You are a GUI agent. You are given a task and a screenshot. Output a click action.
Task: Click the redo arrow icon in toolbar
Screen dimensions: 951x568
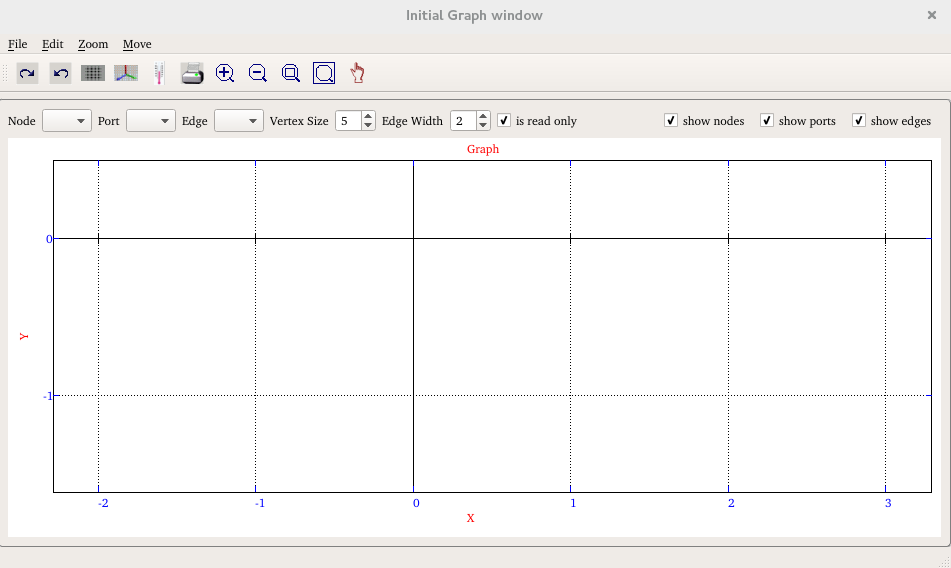pyautogui.click(x=28, y=73)
